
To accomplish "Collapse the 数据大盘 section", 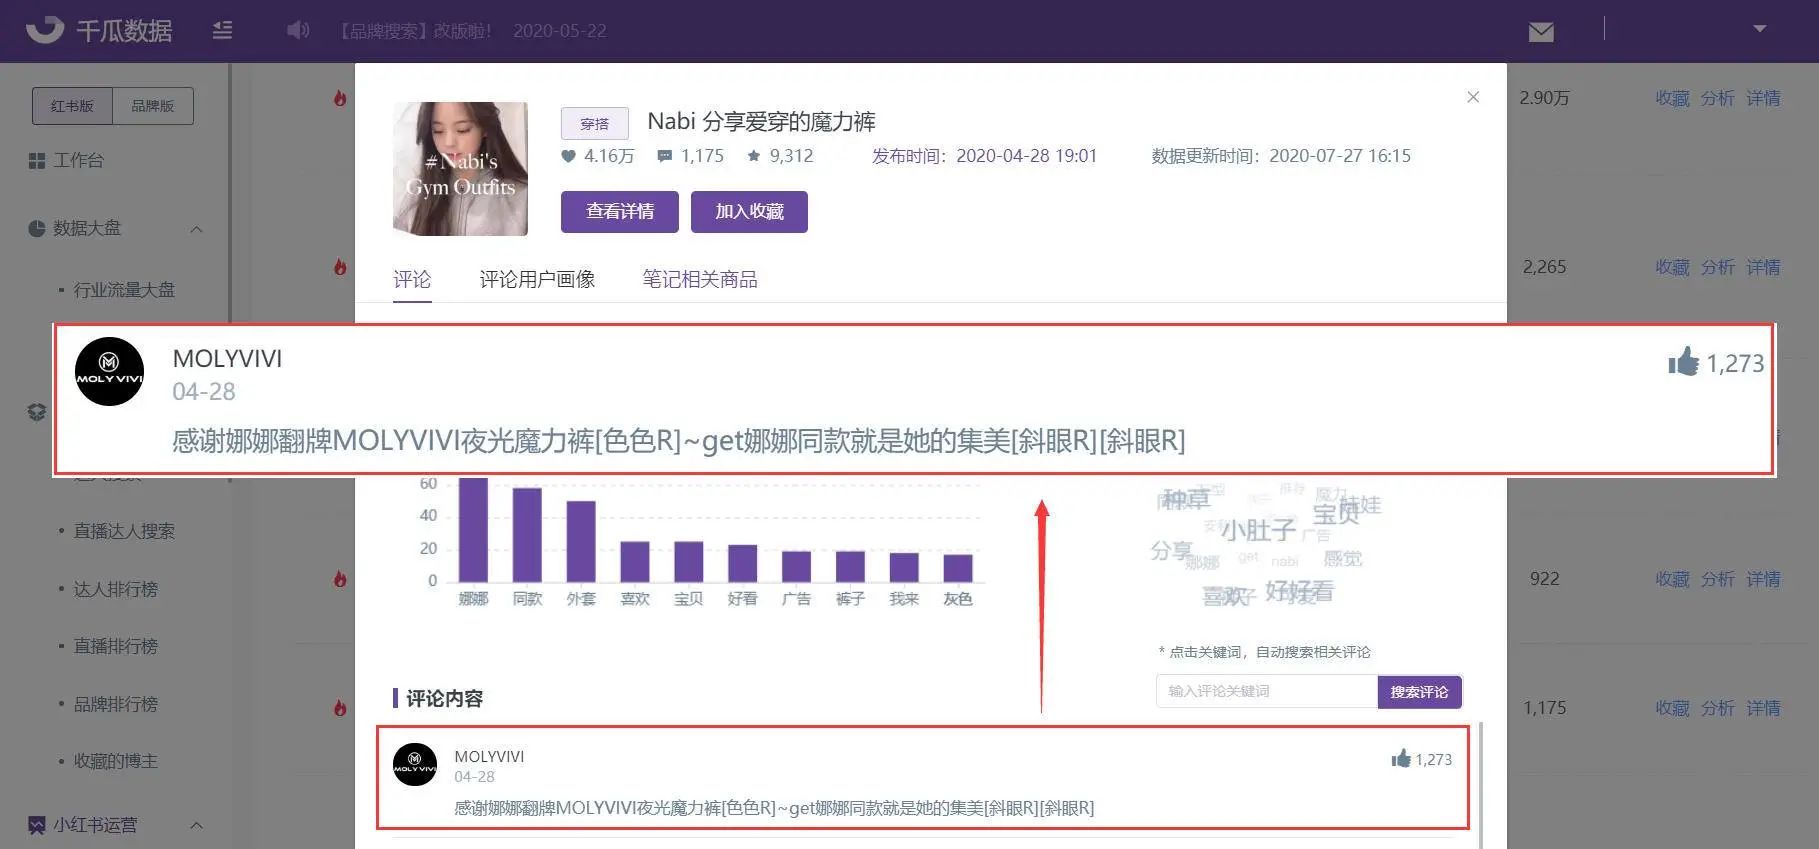I will pyautogui.click(x=196, y=229).
